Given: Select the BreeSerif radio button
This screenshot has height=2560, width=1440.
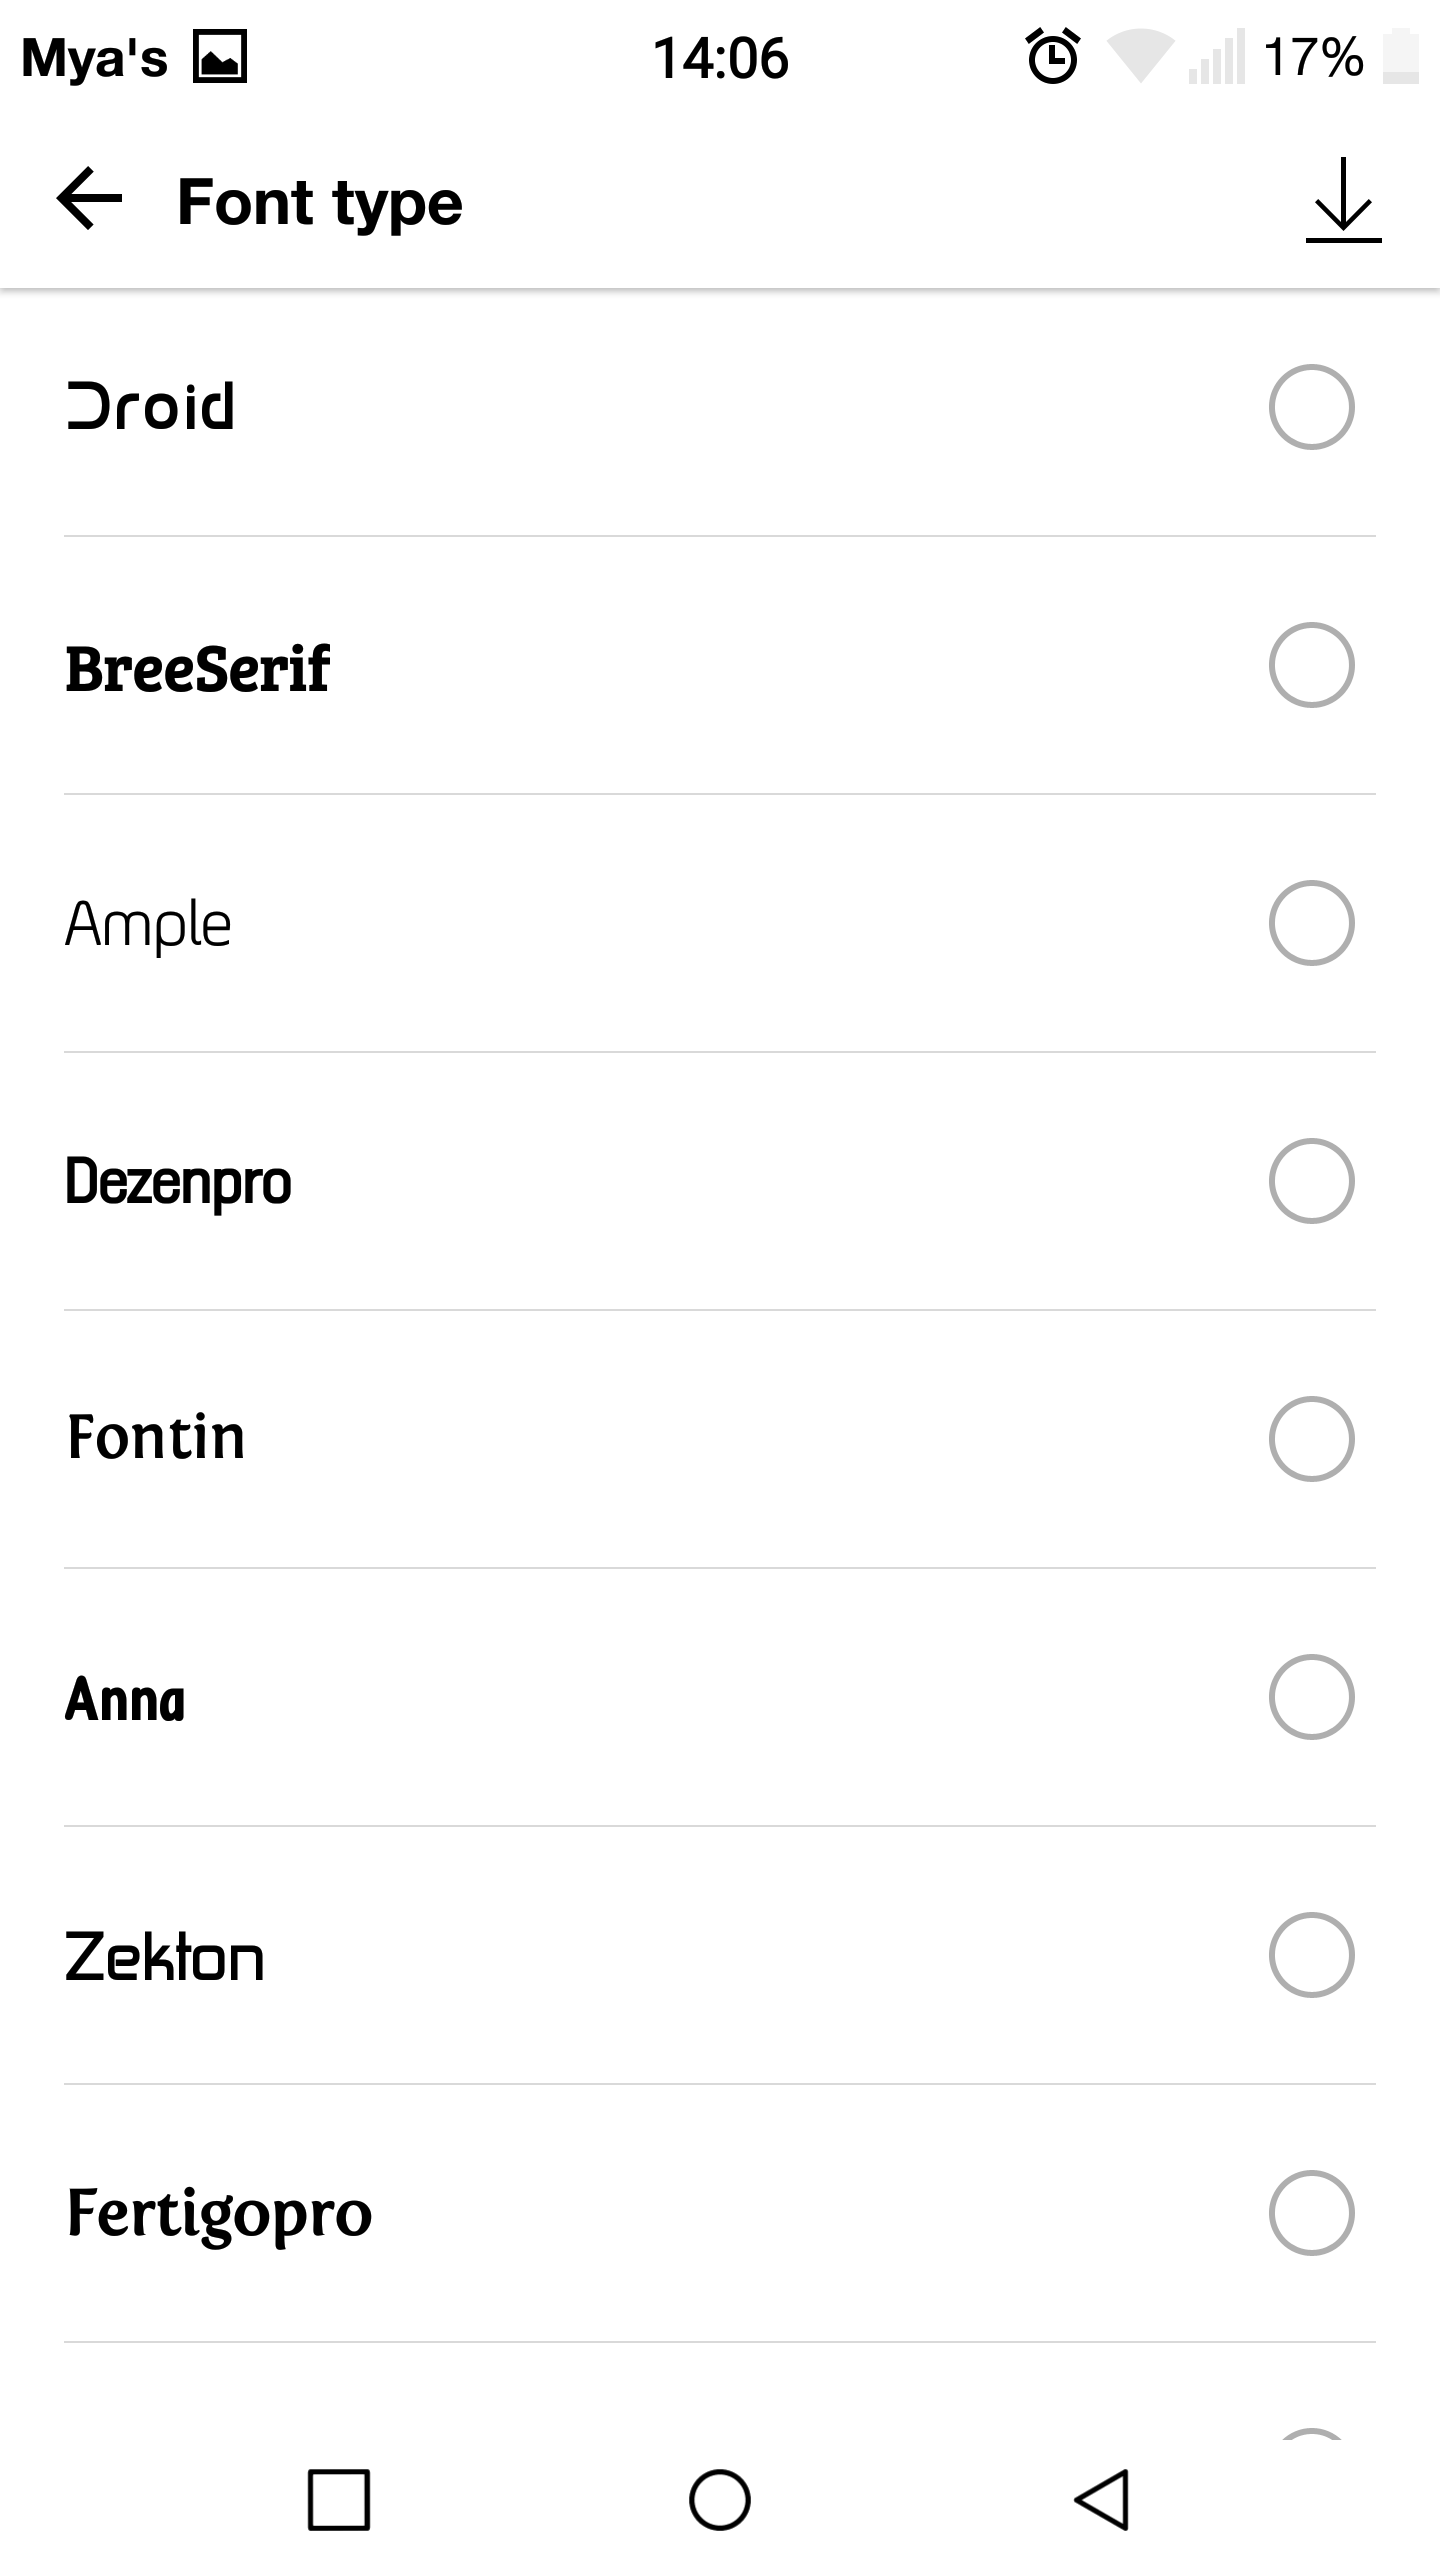Looking at the screenshot, I should (x=1311, y=665).
